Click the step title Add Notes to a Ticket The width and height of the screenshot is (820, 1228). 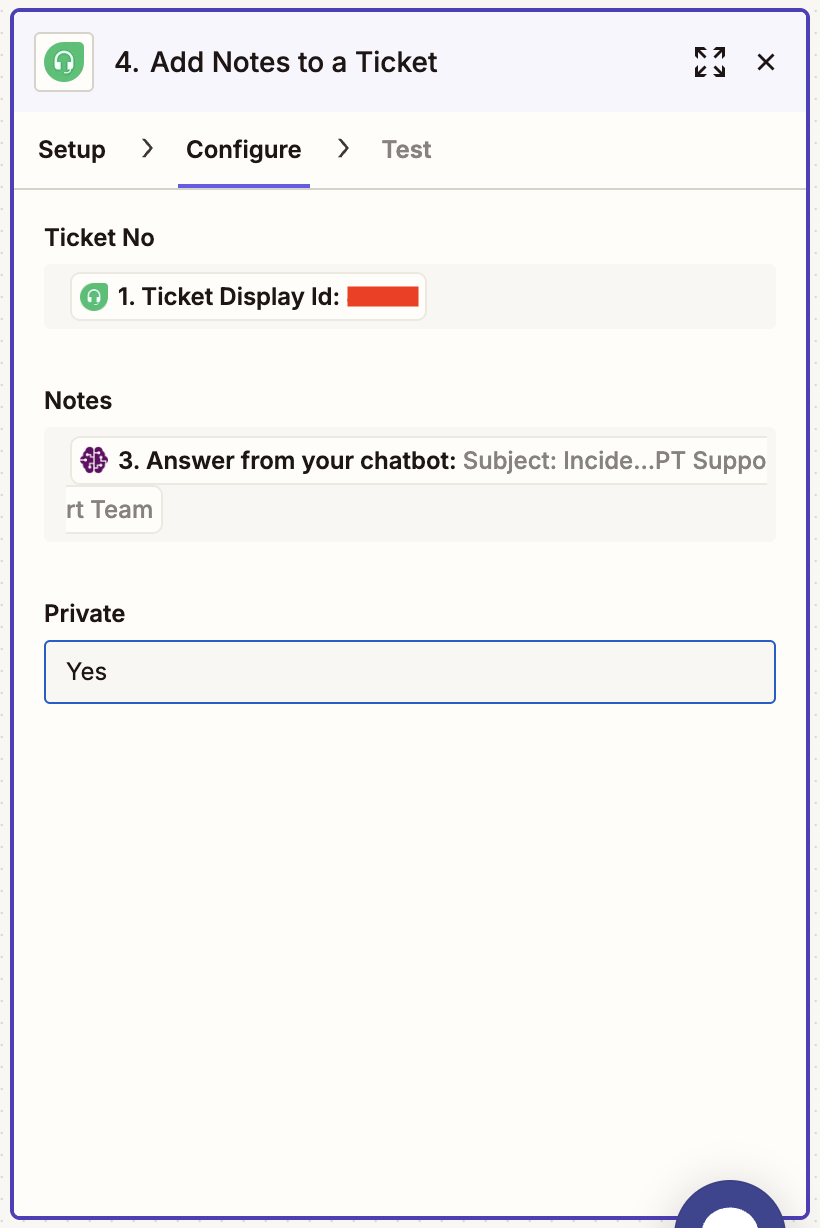pos(294,62)
